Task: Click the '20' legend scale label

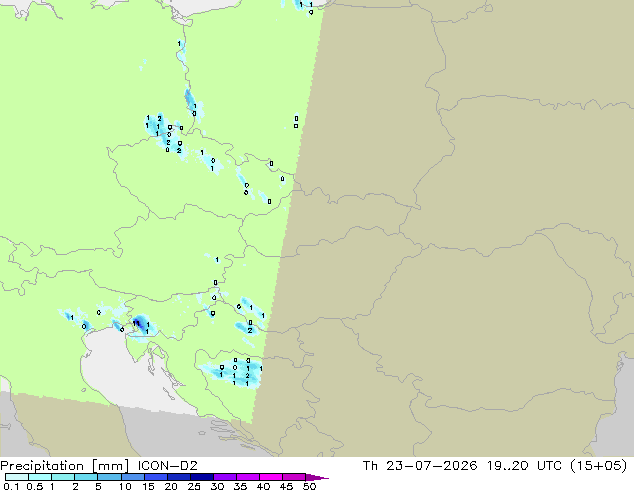Action: point(171,486)
